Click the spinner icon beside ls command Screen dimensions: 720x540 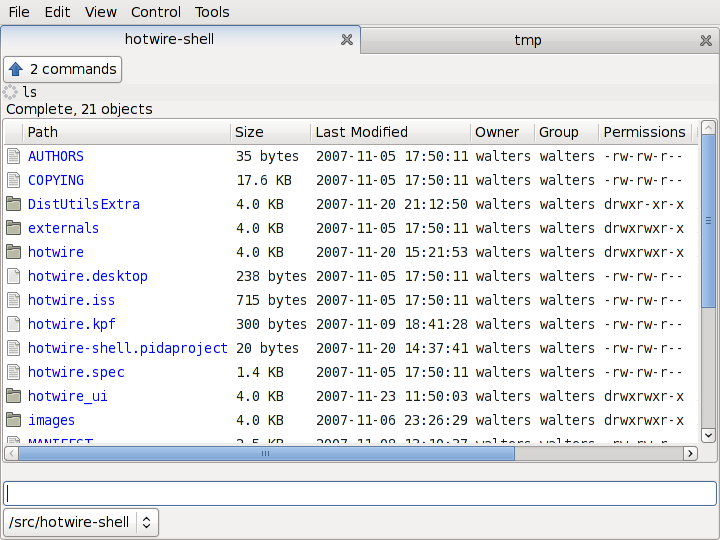coord(10,92)
